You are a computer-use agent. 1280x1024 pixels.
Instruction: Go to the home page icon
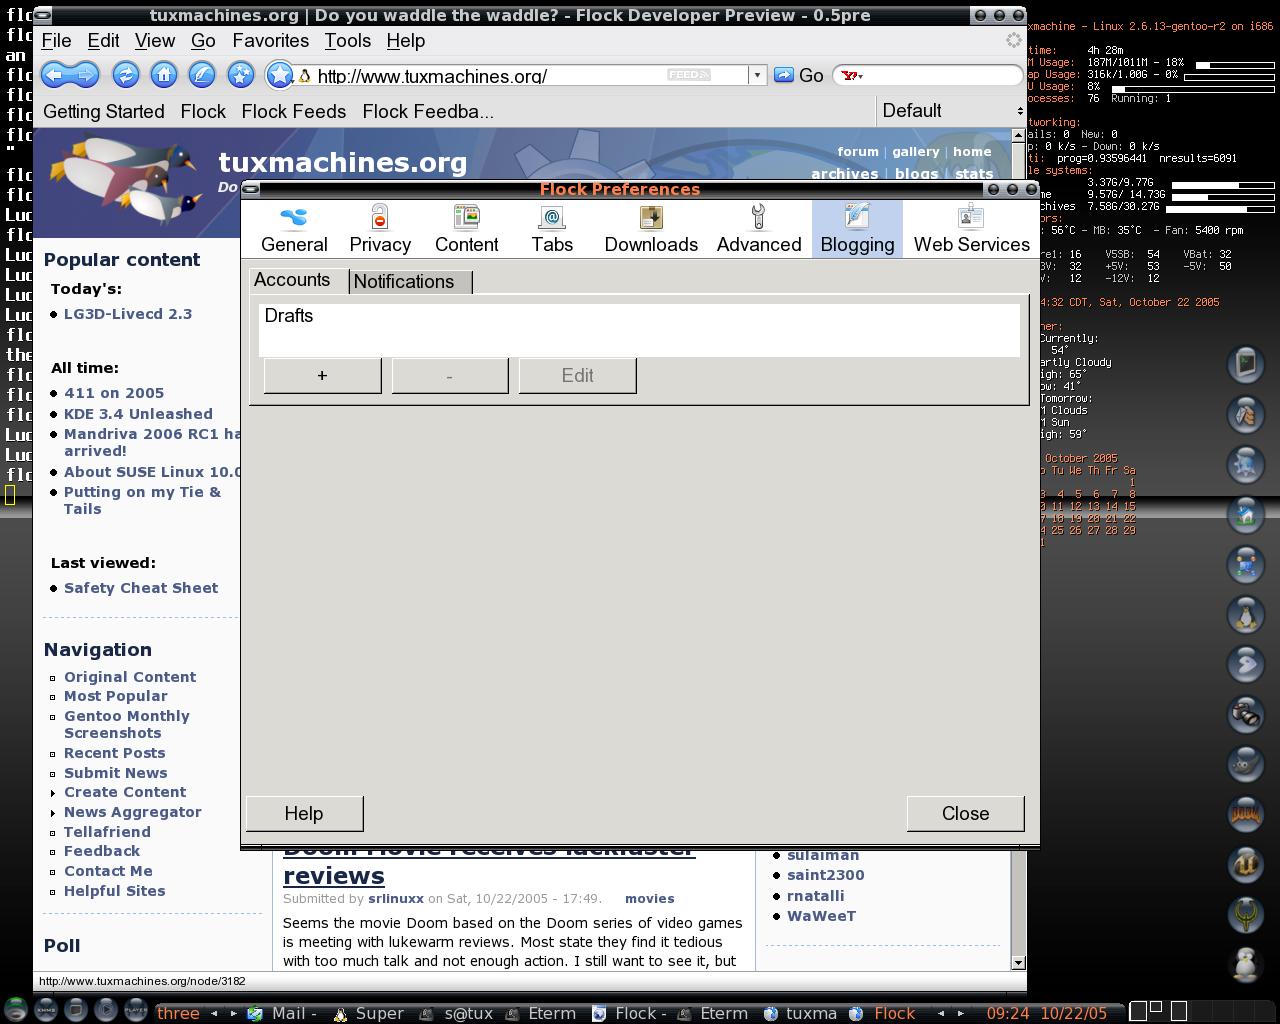pyautogui.click(x=164, y=75)
